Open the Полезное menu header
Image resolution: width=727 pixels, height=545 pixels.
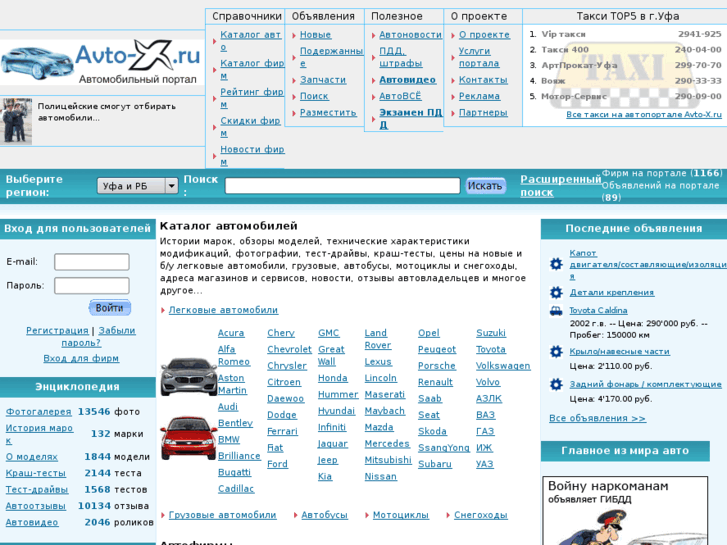397,16
